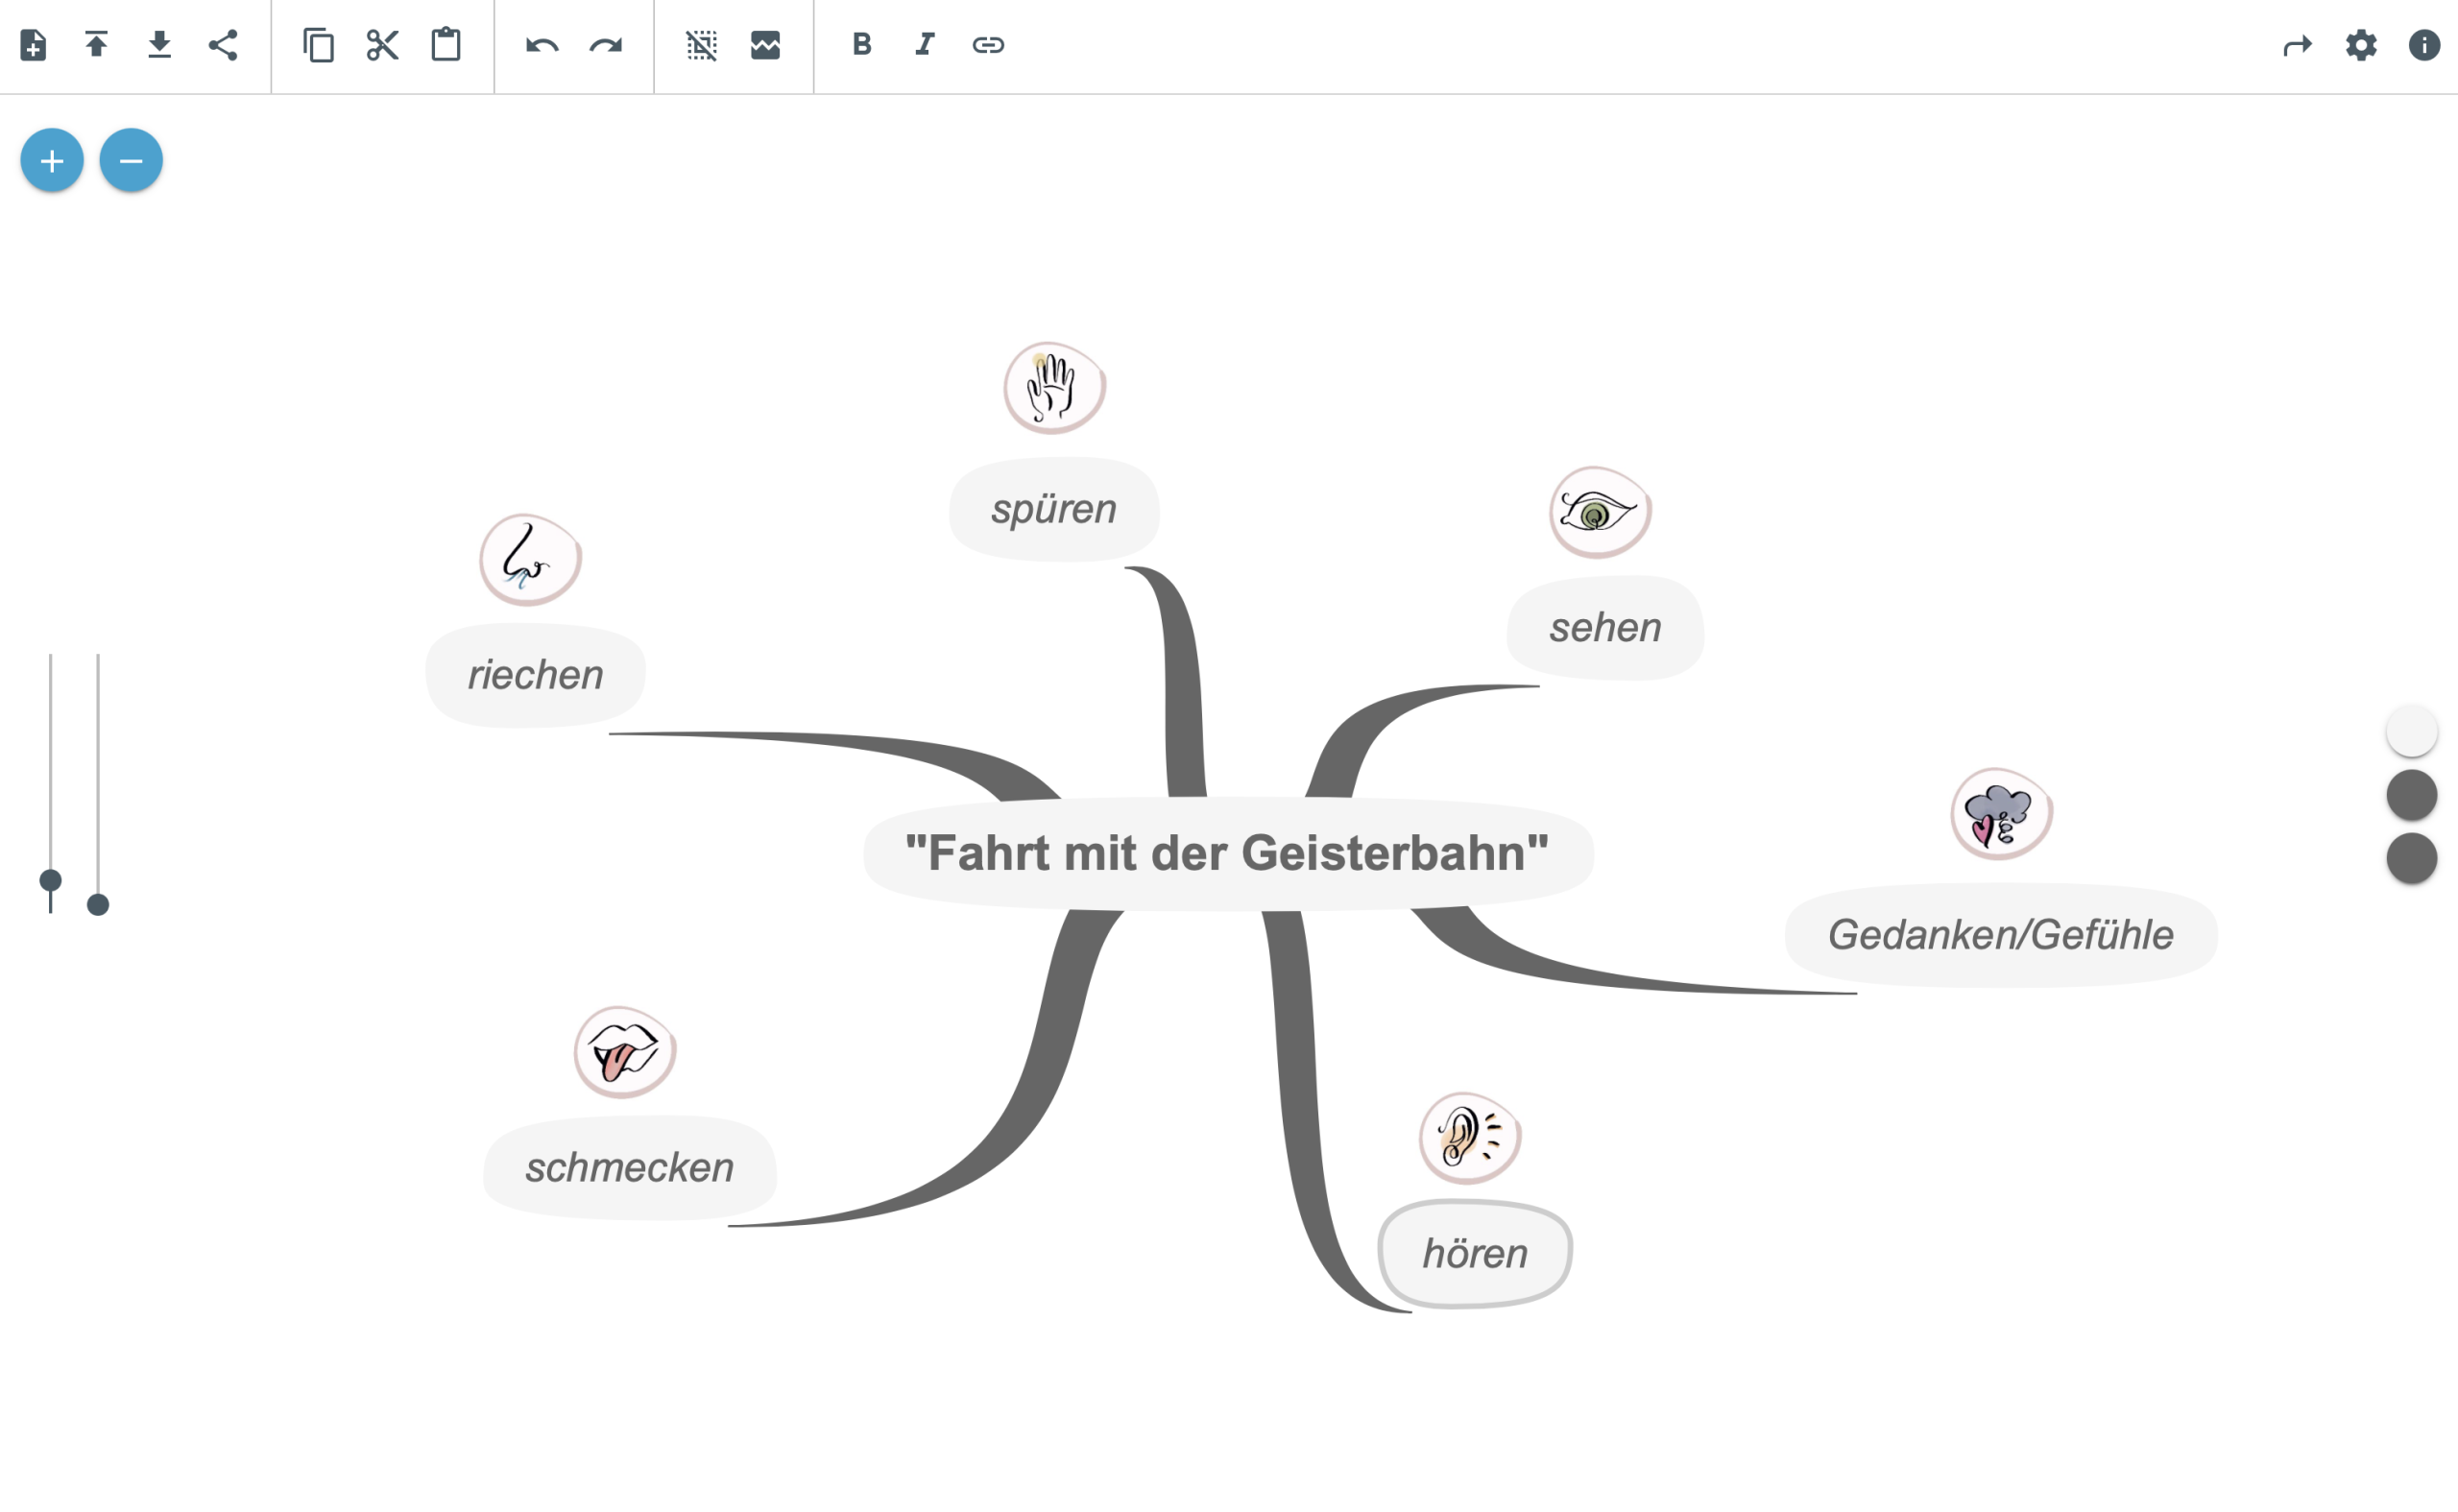
Task: Open the settings gear
Action: (x=2361, y=45)
